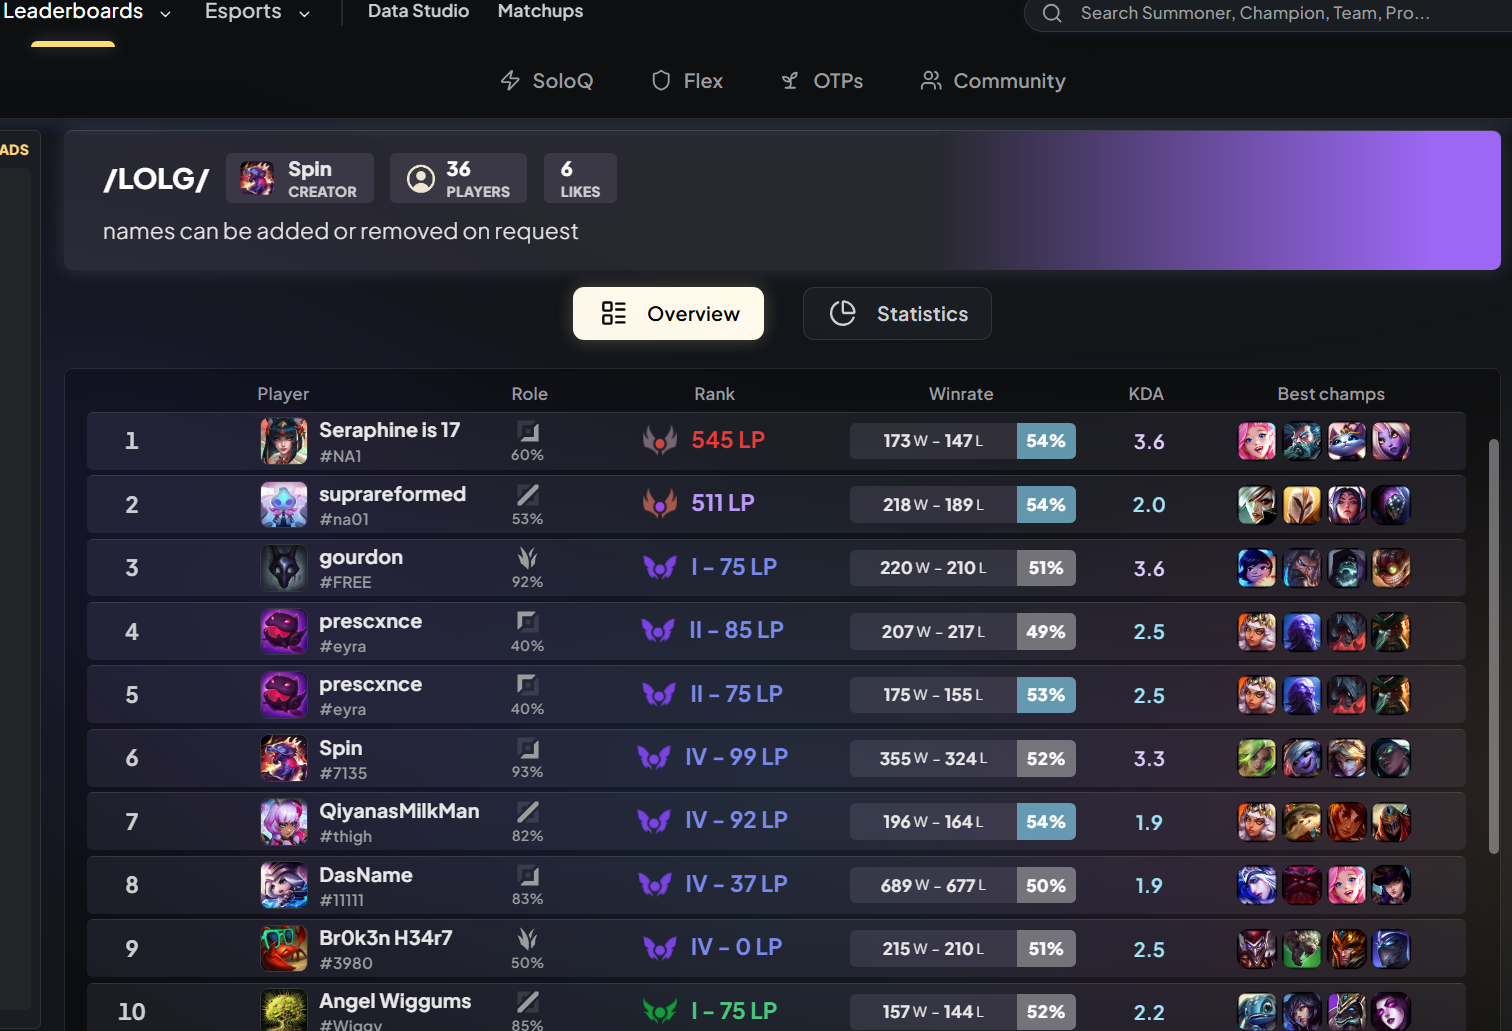Switch to the Flex tab
This screenshot has width=1512, height=1031.
click(x=687, y=81)
